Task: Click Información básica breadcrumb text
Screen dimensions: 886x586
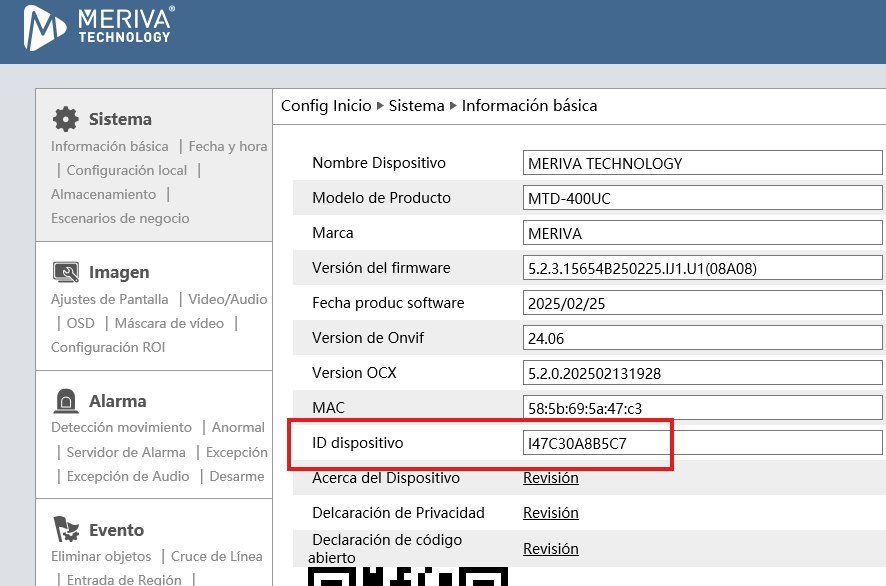Action: click(x=529, y=106)
